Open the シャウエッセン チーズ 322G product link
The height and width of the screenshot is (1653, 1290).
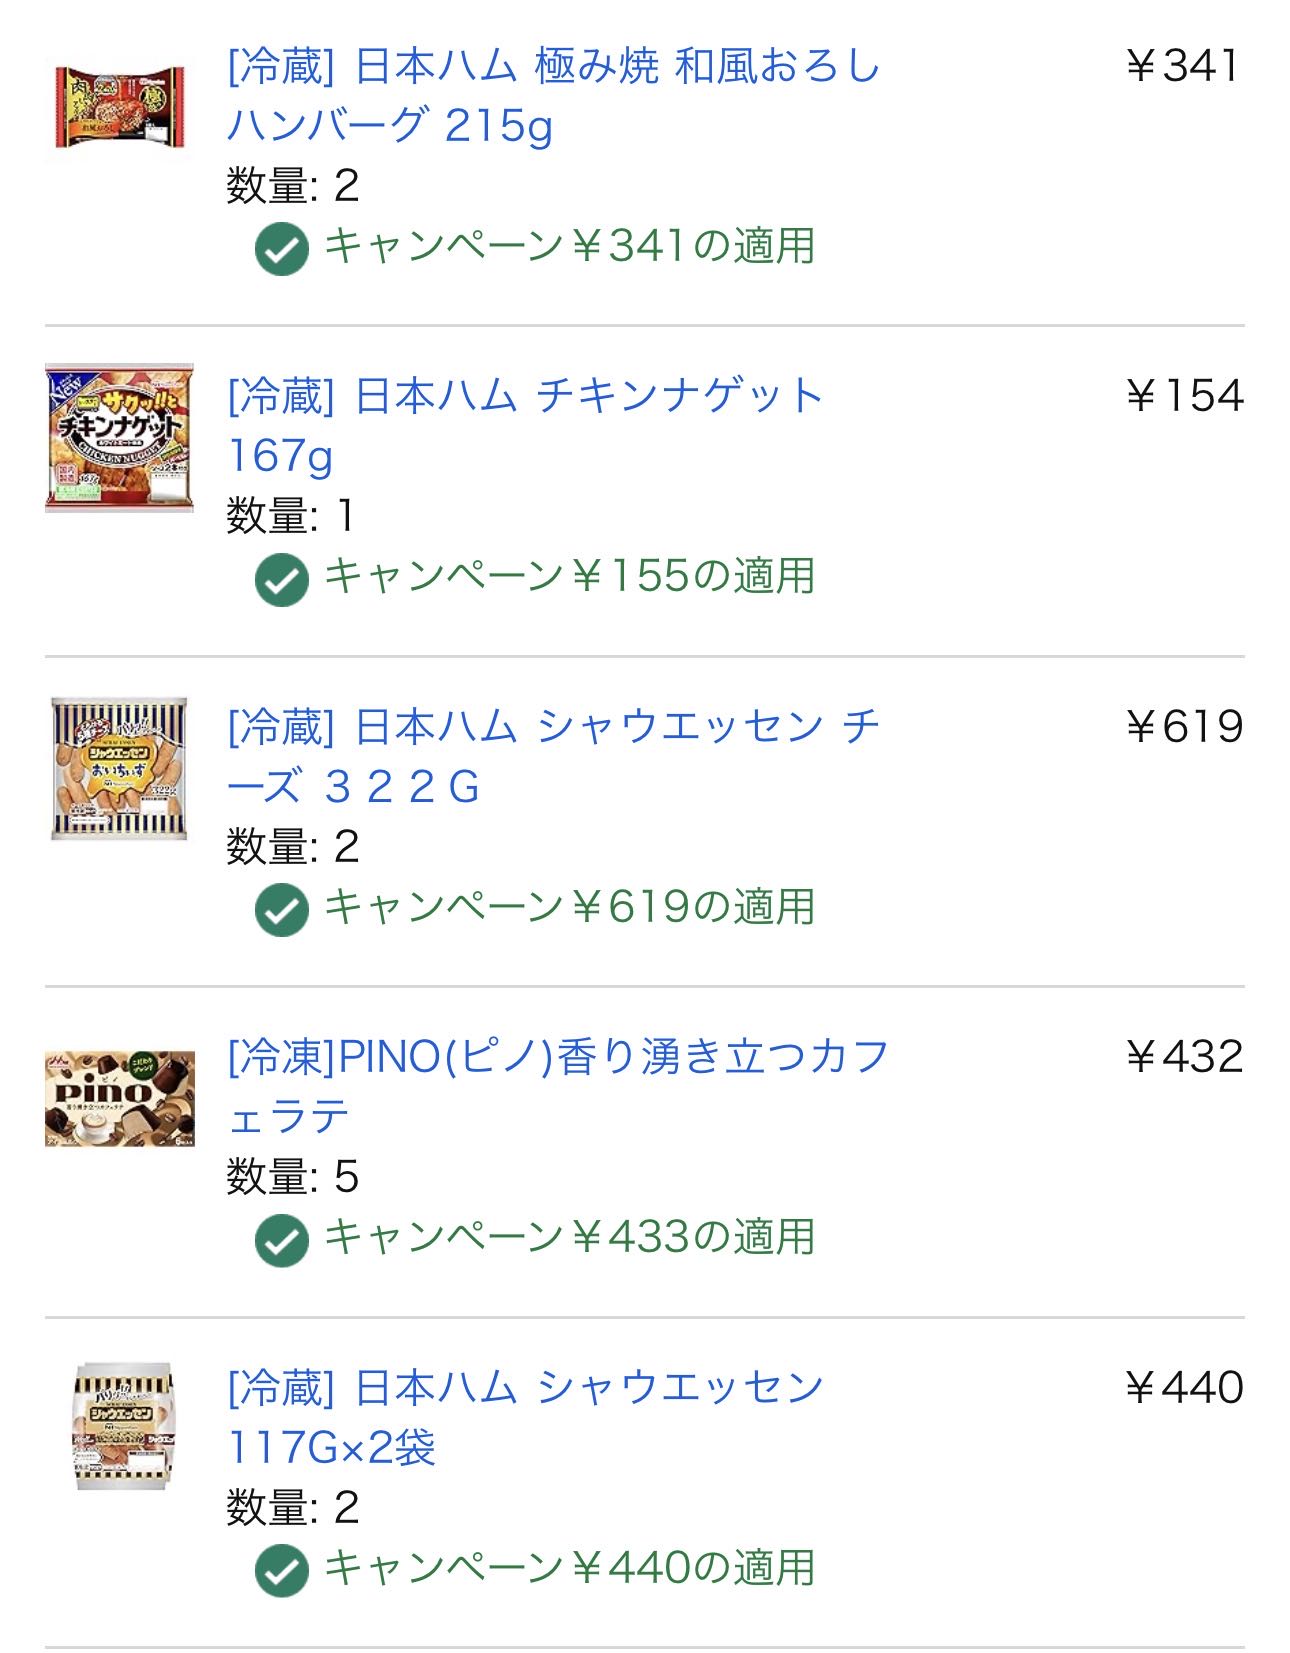(553, 757)
